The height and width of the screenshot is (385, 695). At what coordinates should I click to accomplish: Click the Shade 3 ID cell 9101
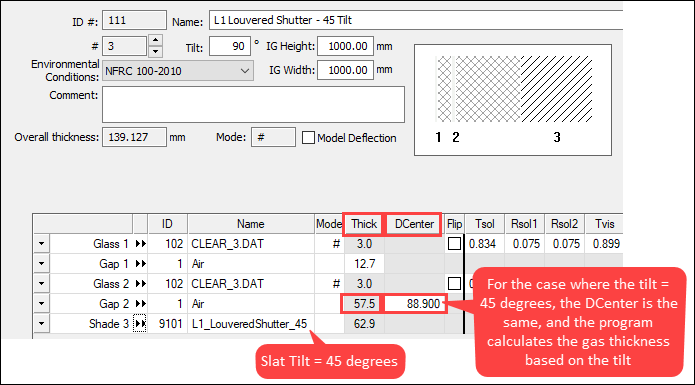(x=168, y=324)
